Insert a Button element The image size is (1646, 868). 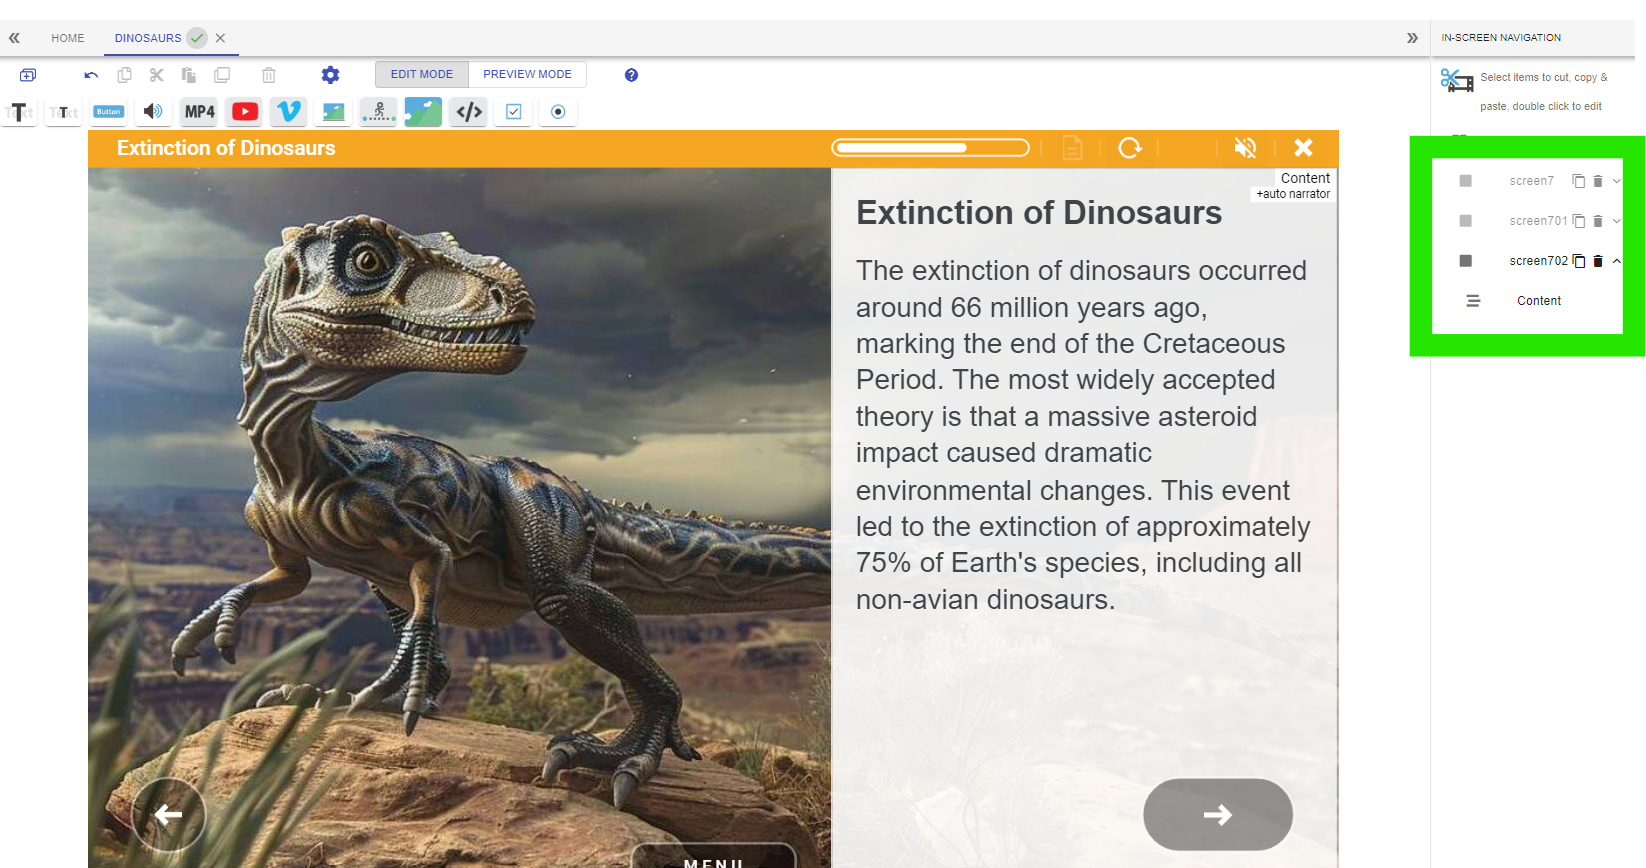[x=109, y=112]
